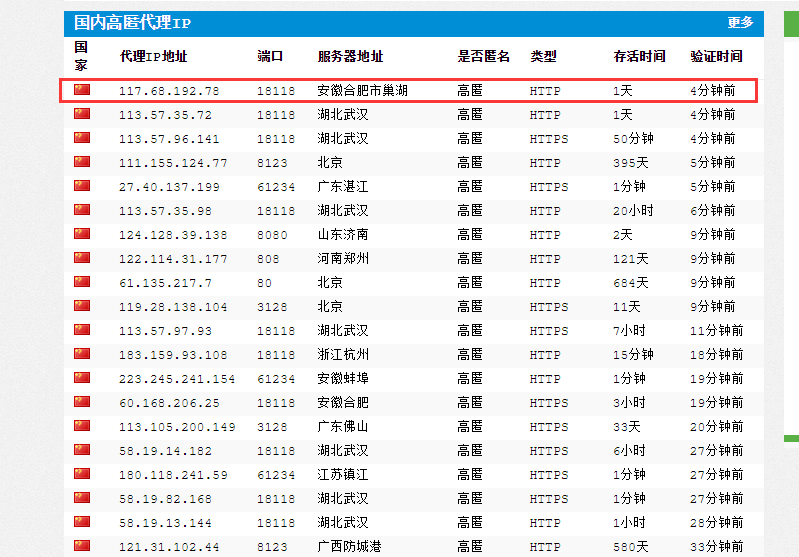Select IP address 183.159.93.108
799x557 pixels.
tap(173, 355)
